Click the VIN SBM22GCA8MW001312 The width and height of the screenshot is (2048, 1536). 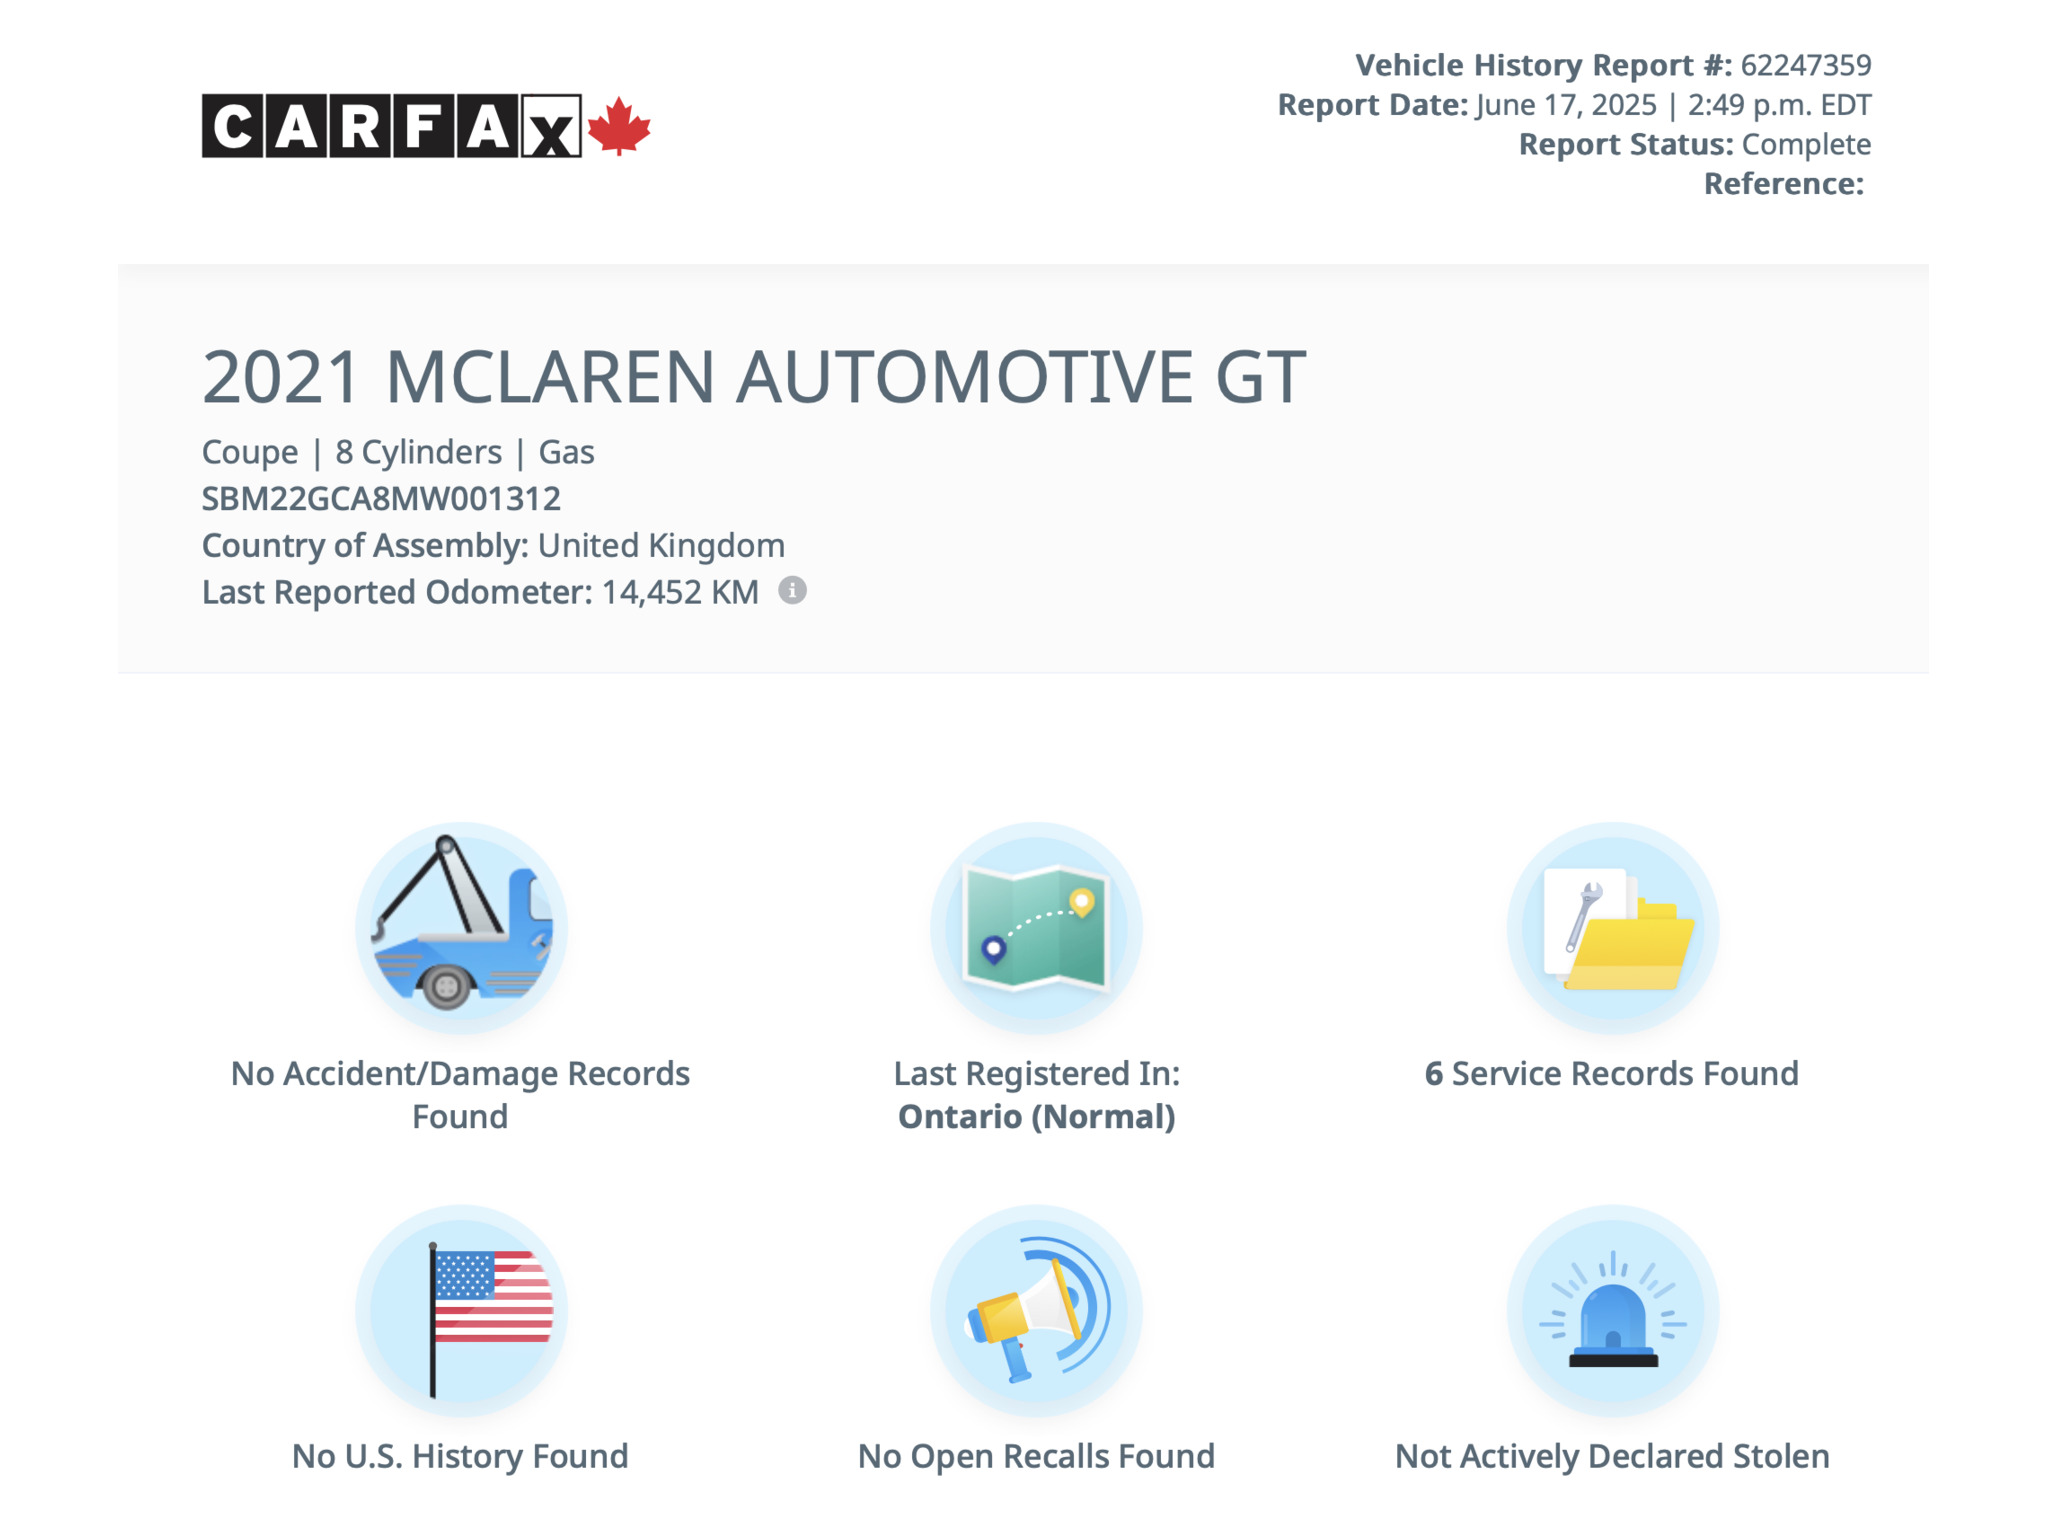381,498
